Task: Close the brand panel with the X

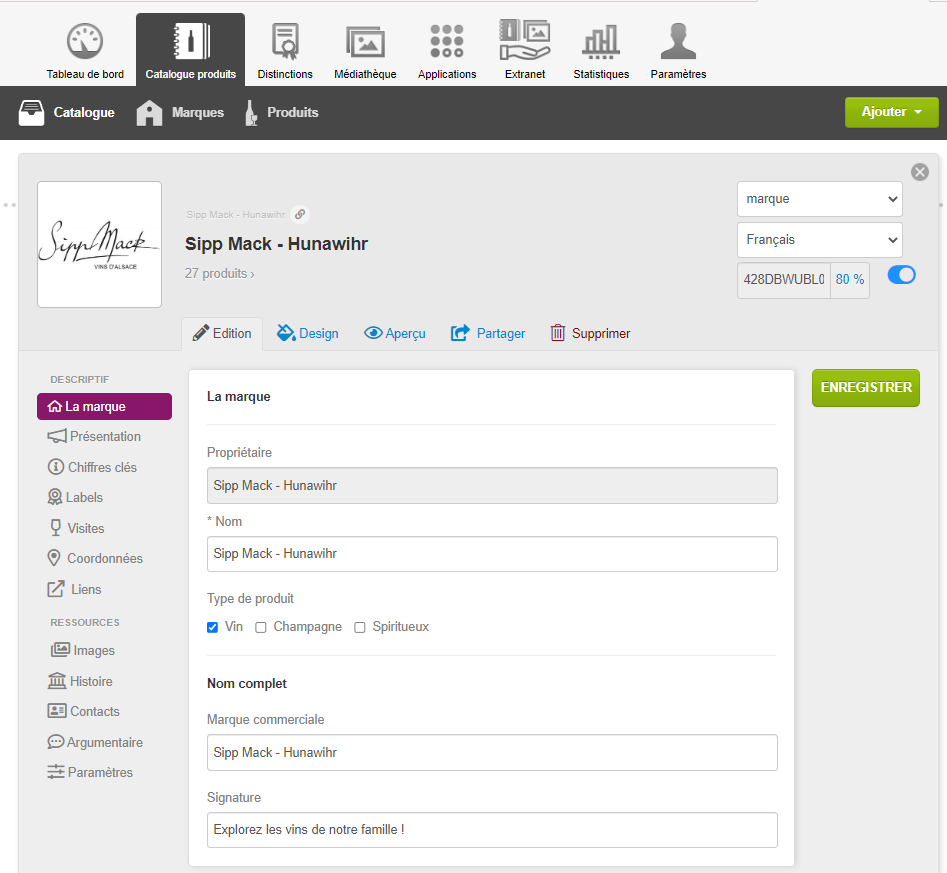Action: point(920,172)
